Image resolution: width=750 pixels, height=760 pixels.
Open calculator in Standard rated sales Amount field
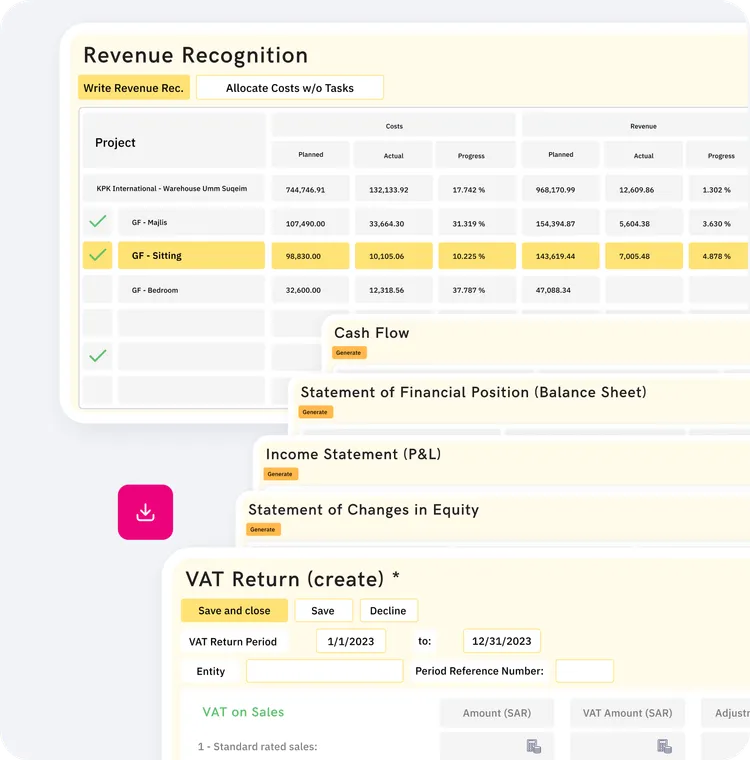(533, 746)
